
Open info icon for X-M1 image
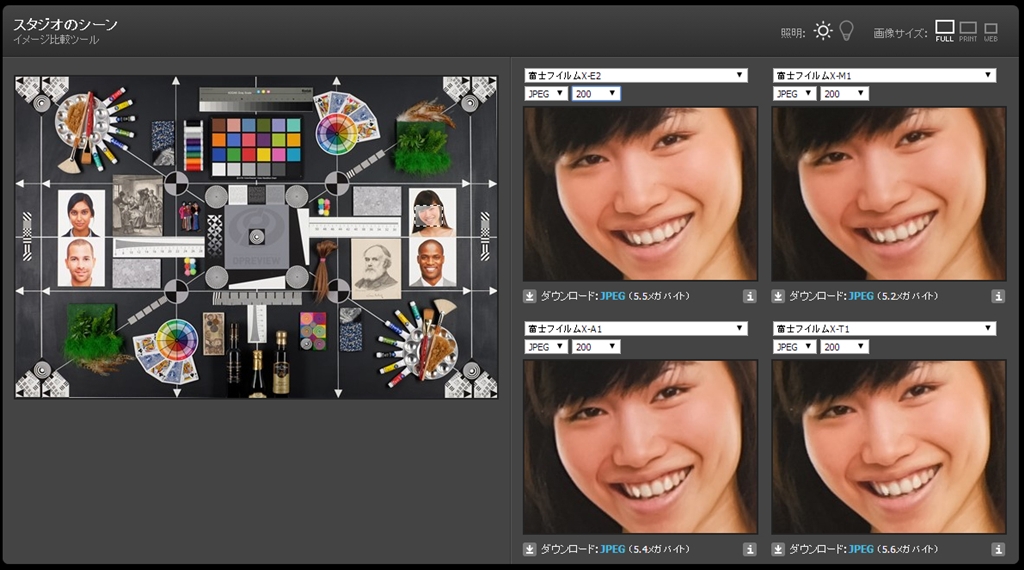[x=998, y=296]
